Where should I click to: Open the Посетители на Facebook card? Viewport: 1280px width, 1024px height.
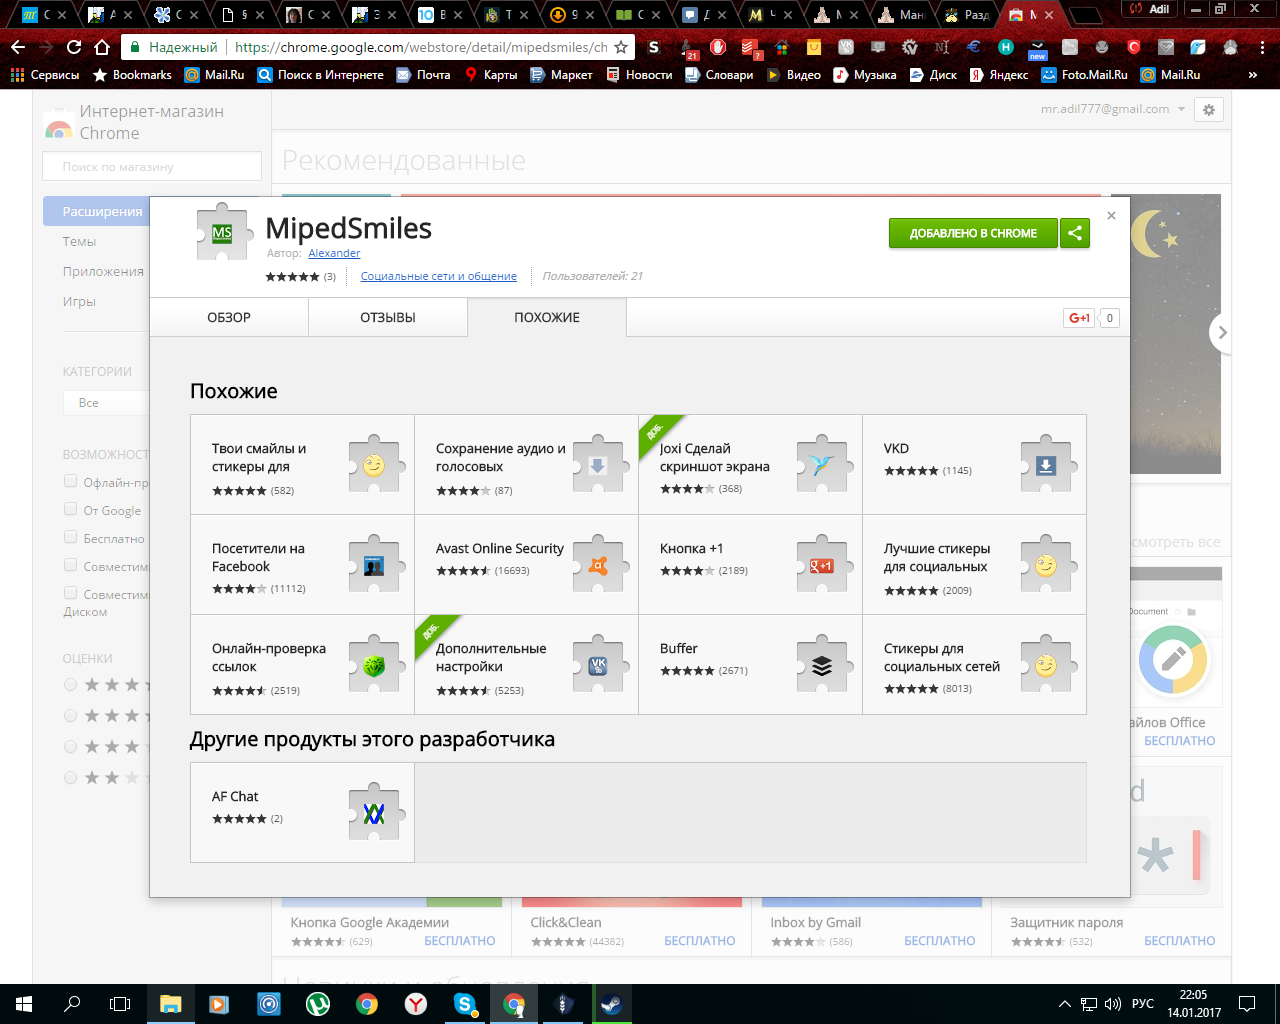[302, 565]
